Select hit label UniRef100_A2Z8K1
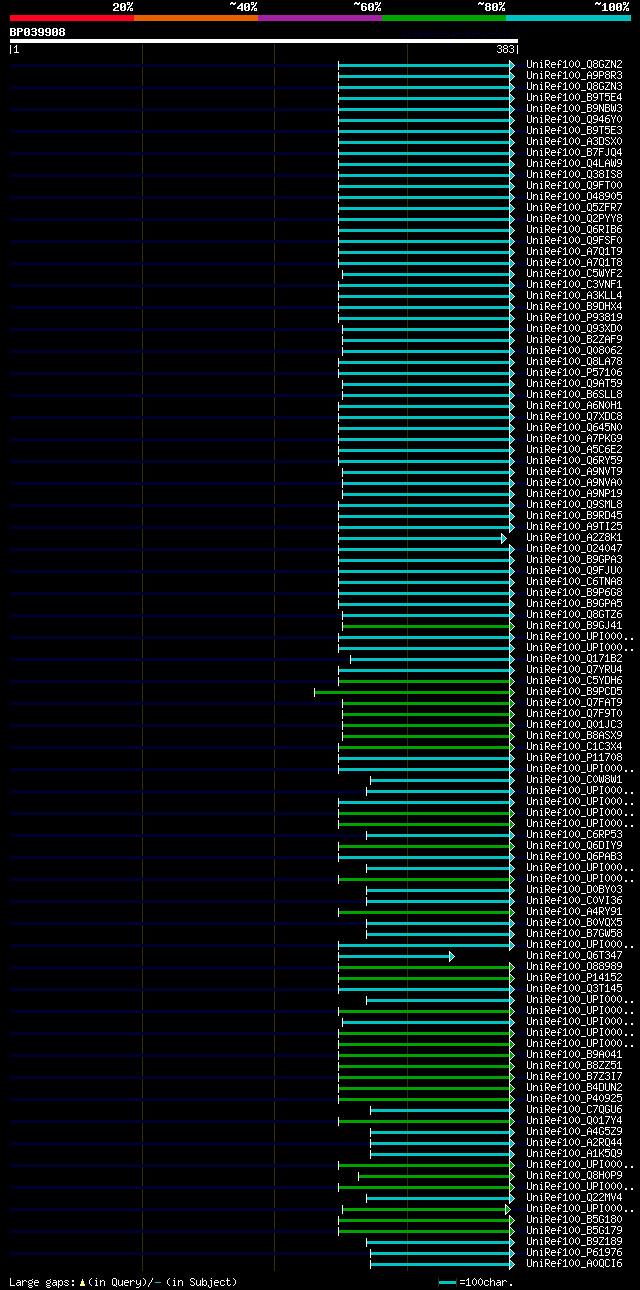The width and height of the screenshot is (640, 1290). (574, 537)
